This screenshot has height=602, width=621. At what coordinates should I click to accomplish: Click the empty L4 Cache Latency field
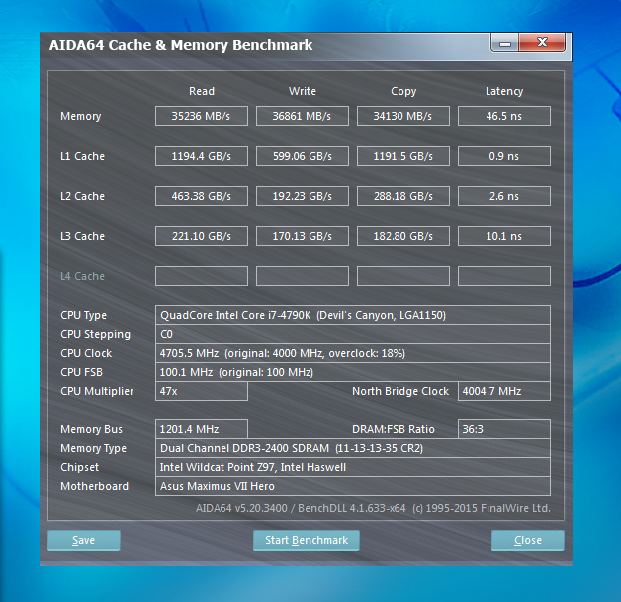(504, 276)
